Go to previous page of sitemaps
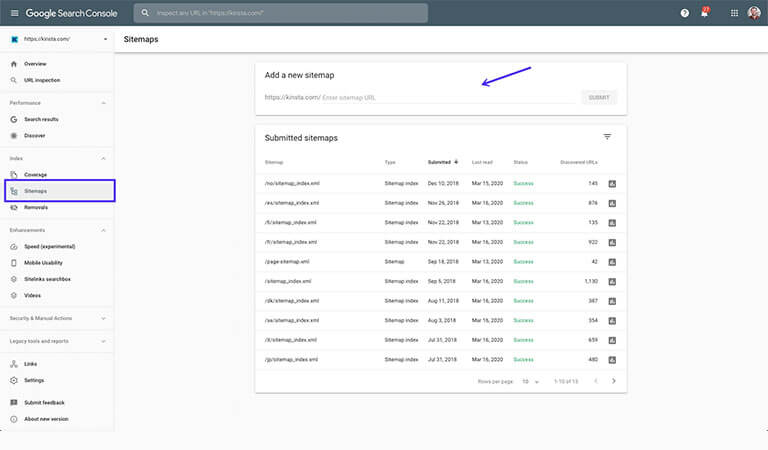 596,381
